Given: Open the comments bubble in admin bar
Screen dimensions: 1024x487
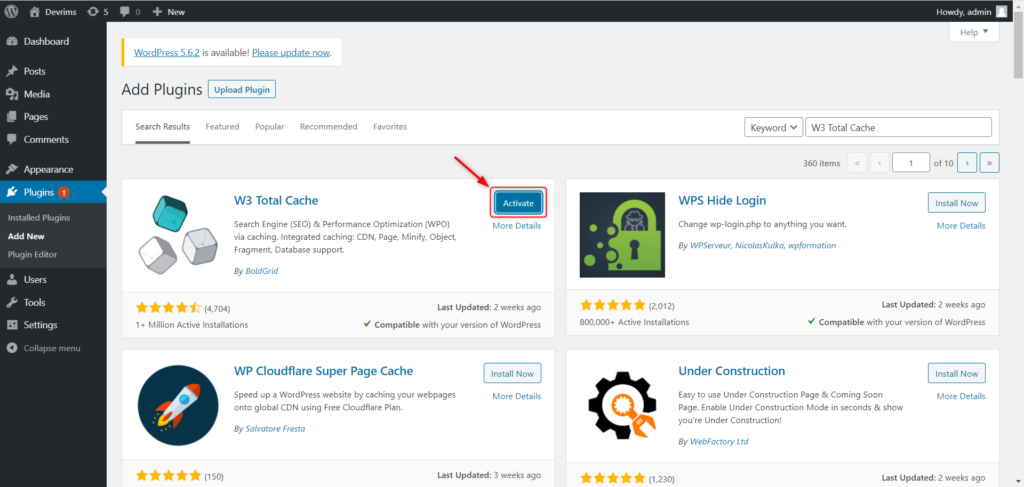Looking at the screenshot, I should tap(129, 12).
